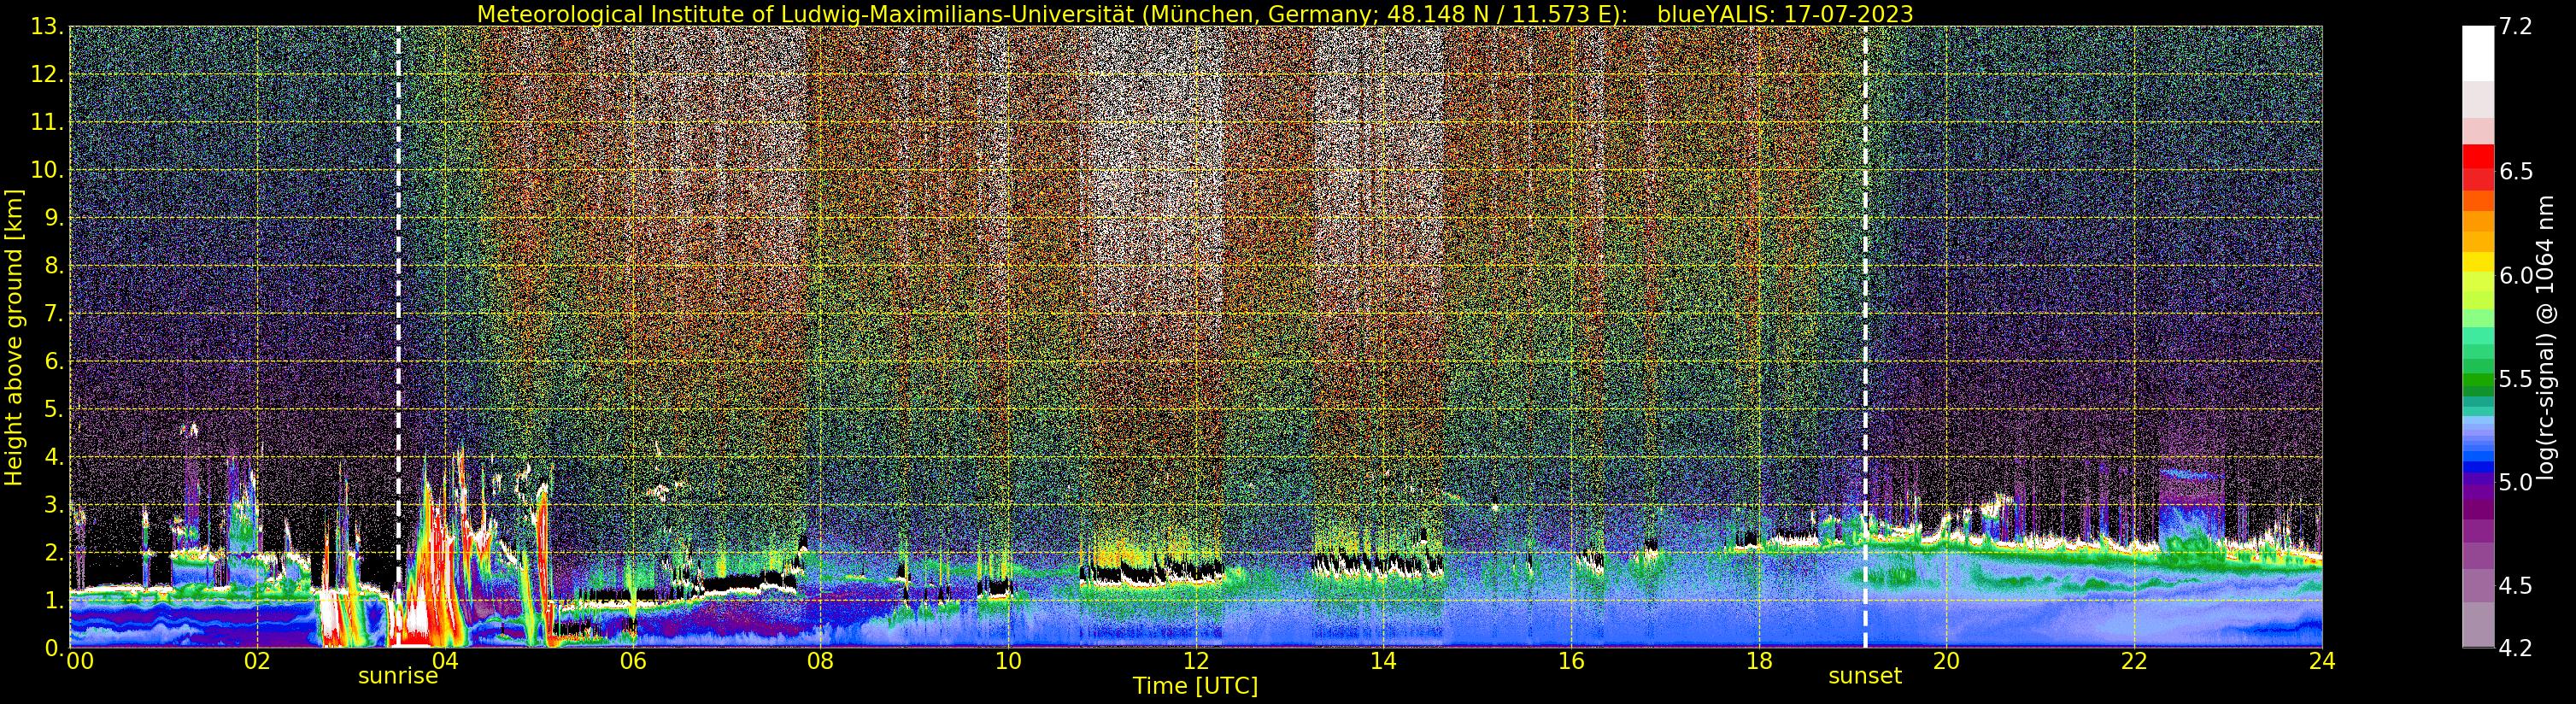Click the '4.' height tick label
The height and width of the screenshot is (704, 2576).
[54, 457]
